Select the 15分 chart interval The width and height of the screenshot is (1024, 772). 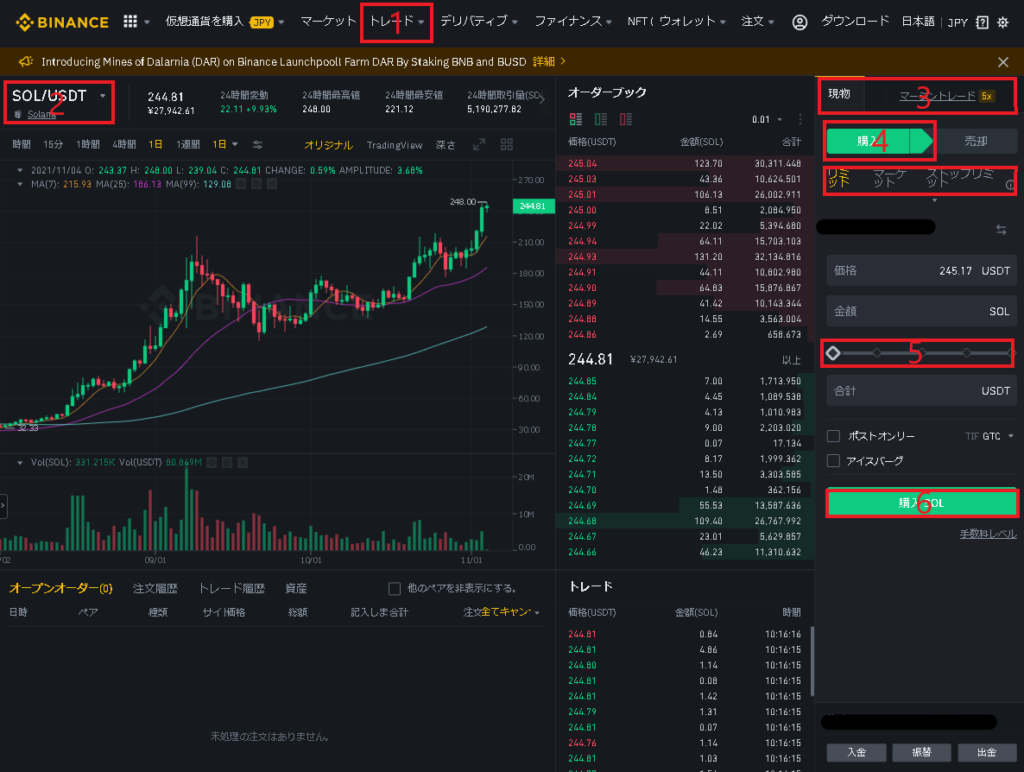click(53, 144)
